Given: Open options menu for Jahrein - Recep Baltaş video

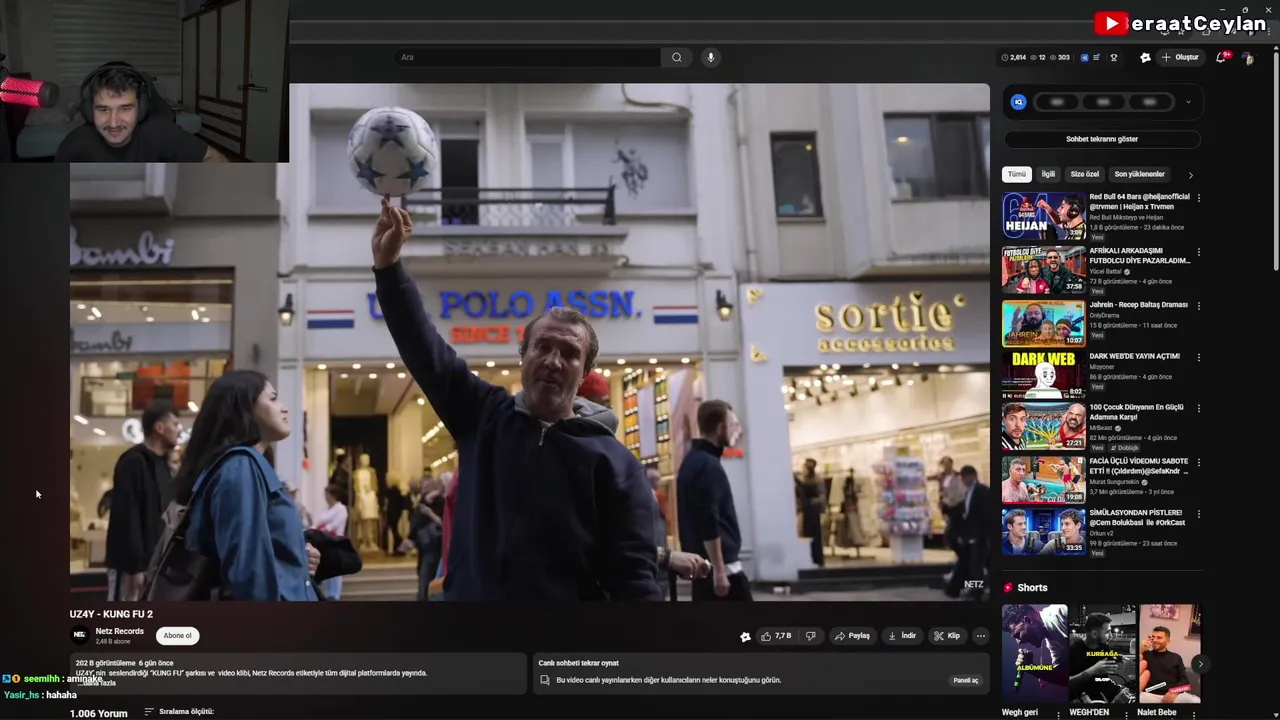Looking at the screenshot, I should point(1198,306).
